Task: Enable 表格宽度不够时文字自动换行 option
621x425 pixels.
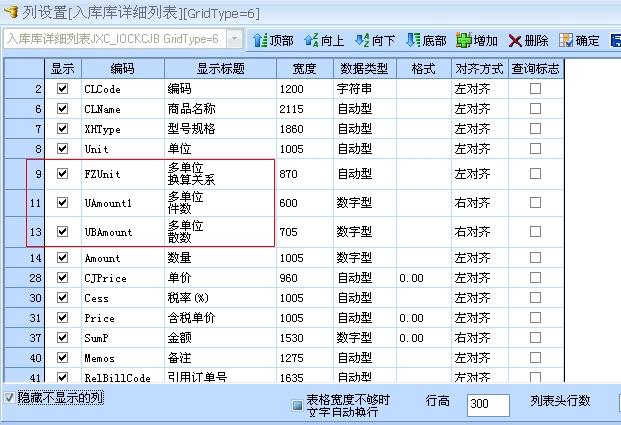Action: point(297,405)
